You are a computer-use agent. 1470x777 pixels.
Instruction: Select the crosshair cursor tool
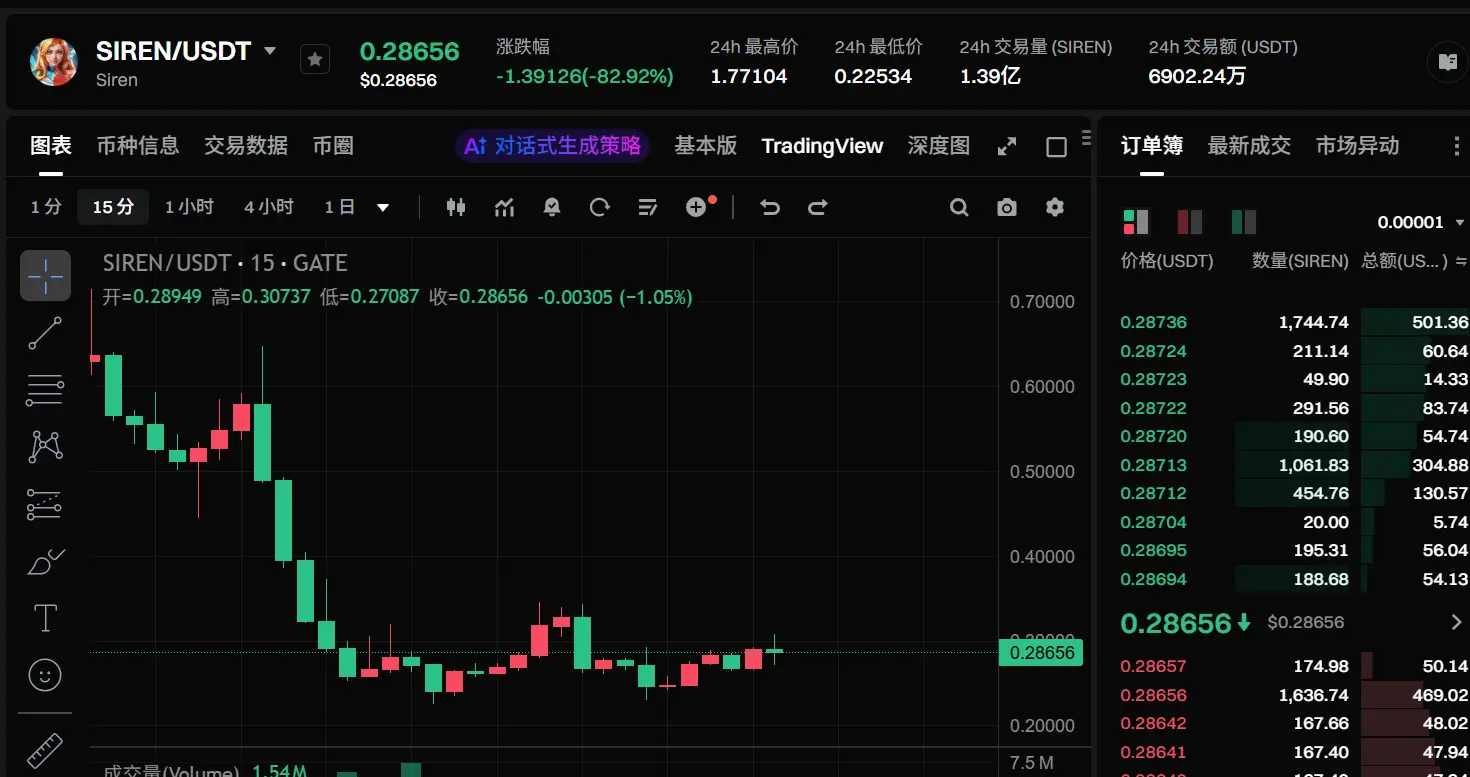pos(46,275)
